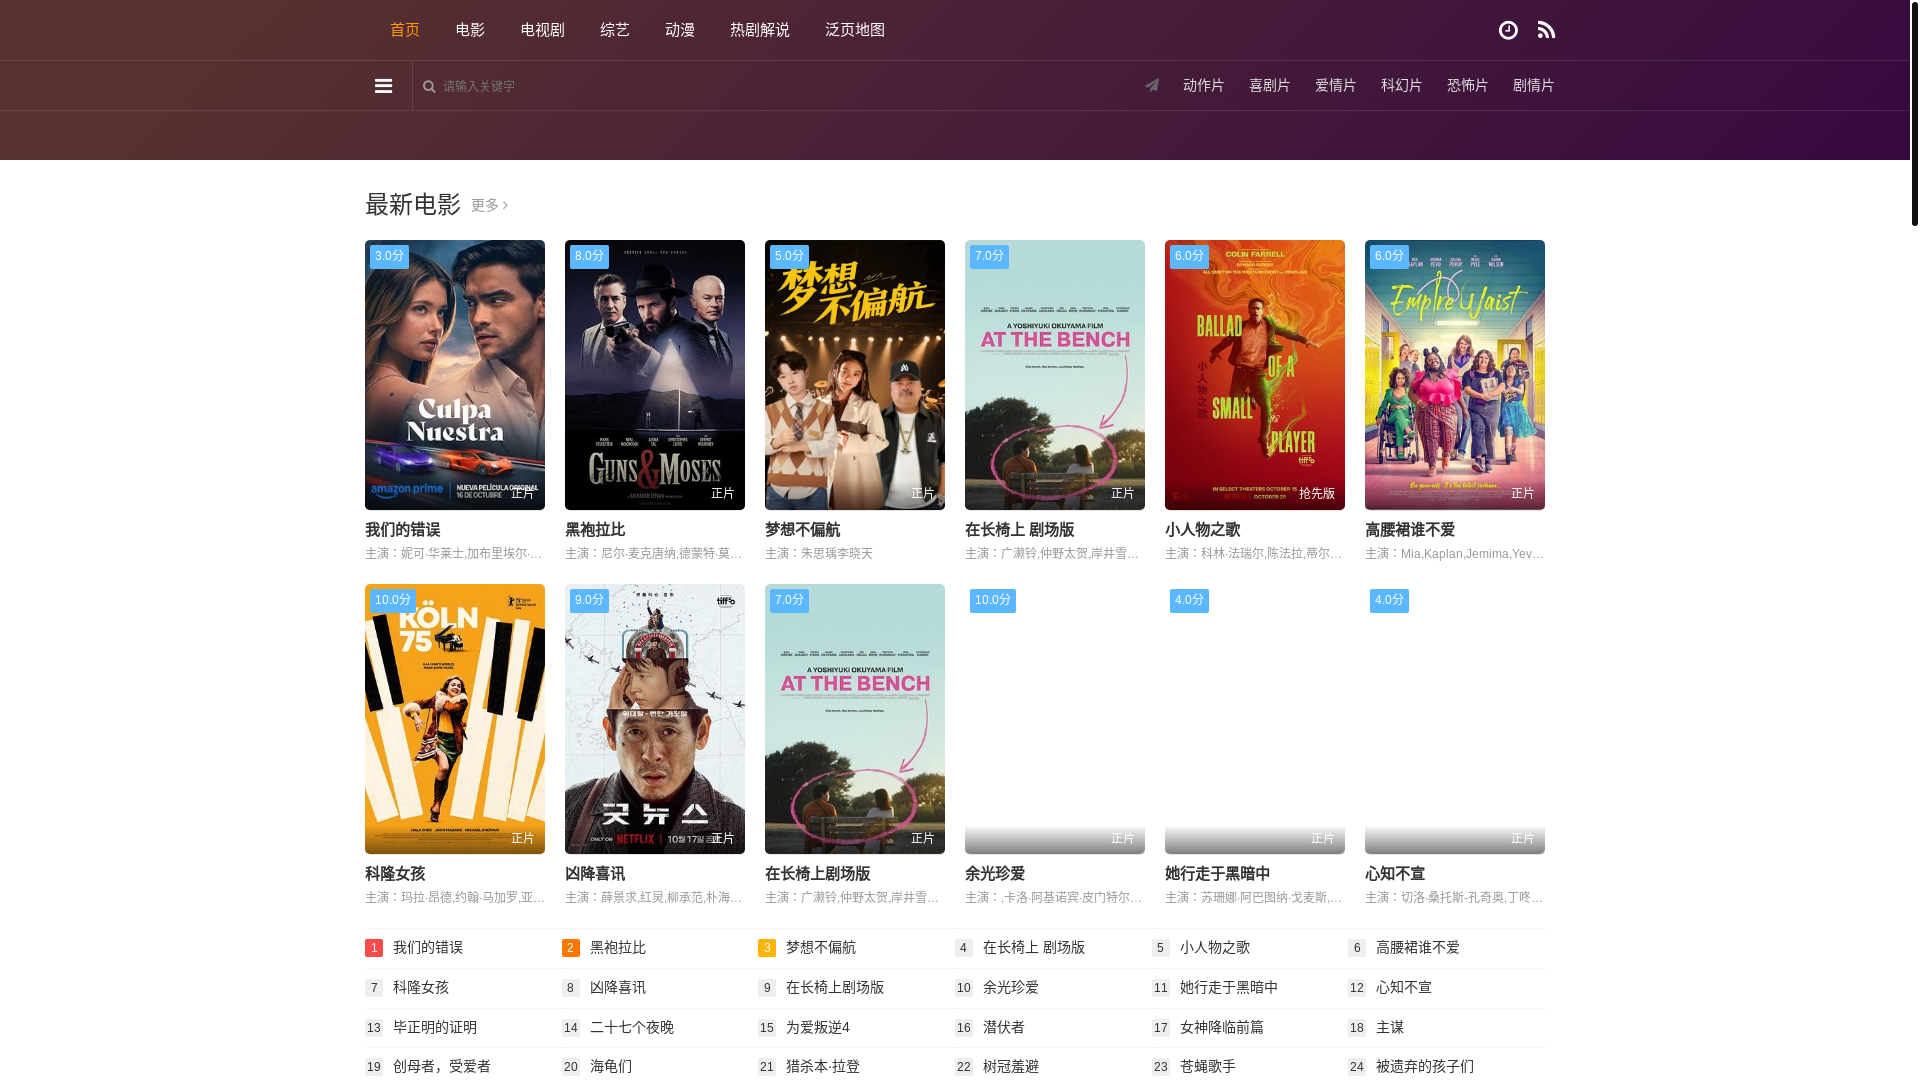
Task: Open ranked item 19 创母者，受爱者
Action: click(x=442, y=1067)
